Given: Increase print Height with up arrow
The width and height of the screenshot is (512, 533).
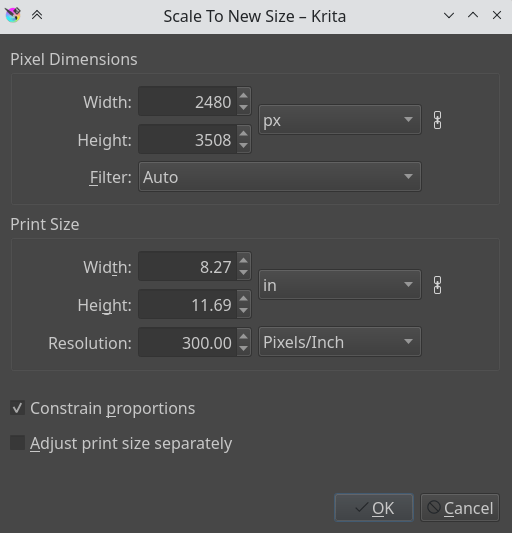Looking at the screenshot, I should tap(243, 298).
